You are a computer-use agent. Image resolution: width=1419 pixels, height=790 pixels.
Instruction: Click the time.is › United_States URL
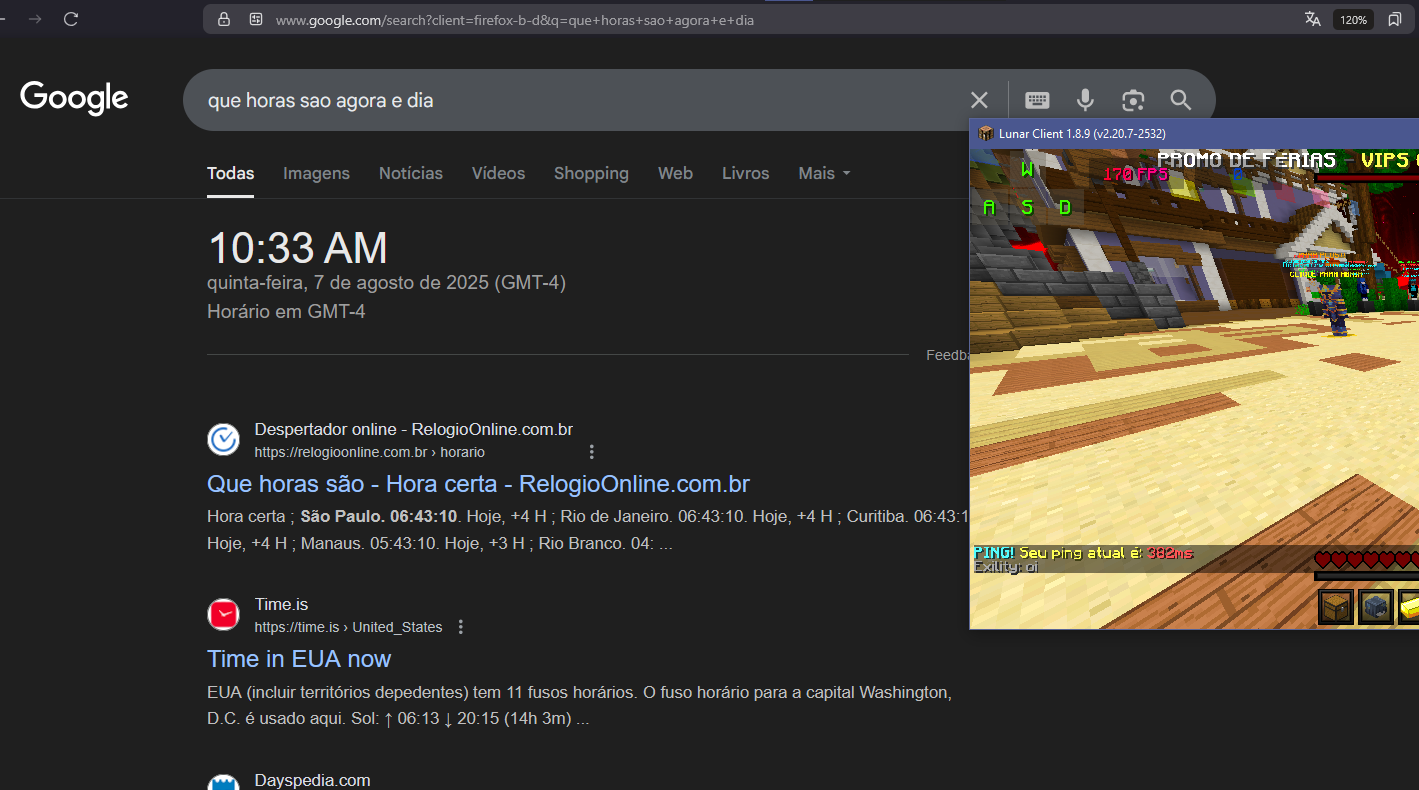pyautogui.click(x=348, y=627)
